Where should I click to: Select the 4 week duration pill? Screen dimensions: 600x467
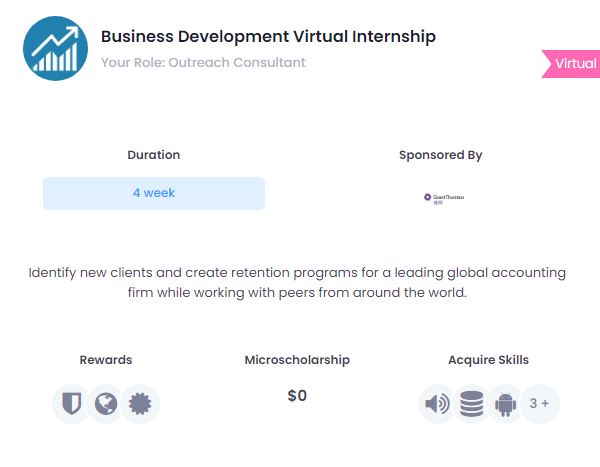click(x=154, y=193)
